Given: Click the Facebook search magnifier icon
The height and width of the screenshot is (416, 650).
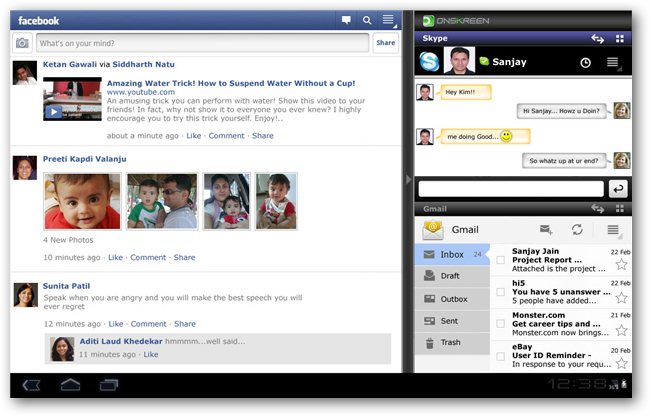Looking at the screenshot, I should [367, 20].
